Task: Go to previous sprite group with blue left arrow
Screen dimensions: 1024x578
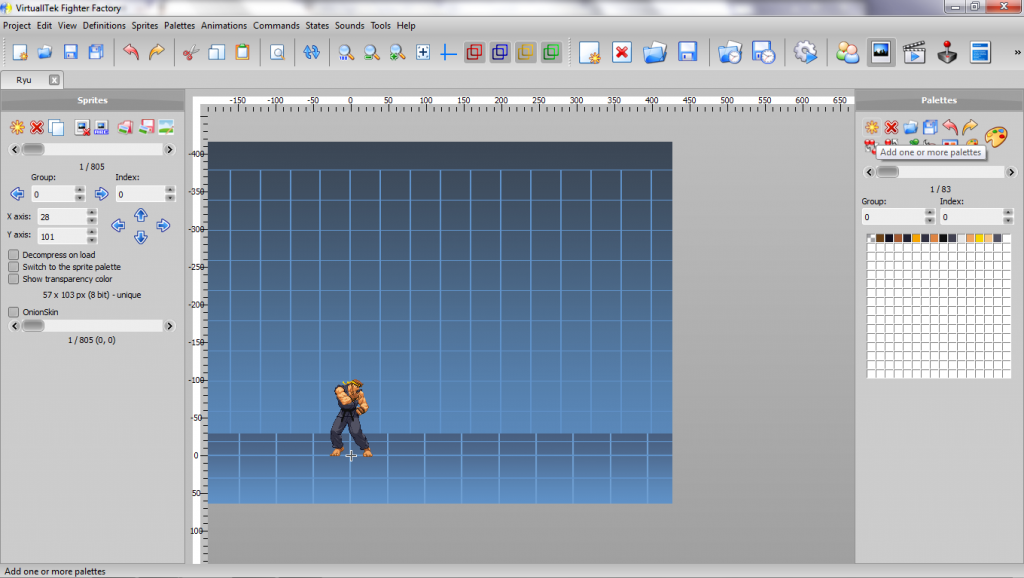Action: tap(17, 194)
